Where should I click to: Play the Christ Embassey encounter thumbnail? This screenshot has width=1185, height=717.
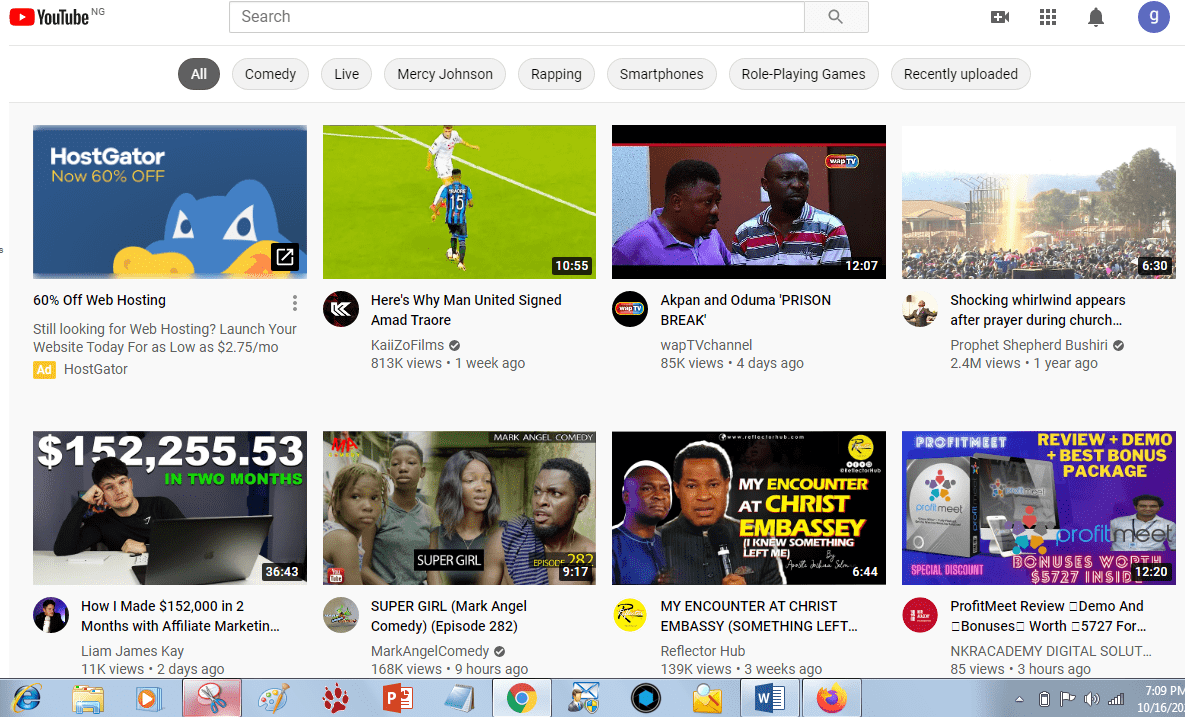(x=749, y=508)
